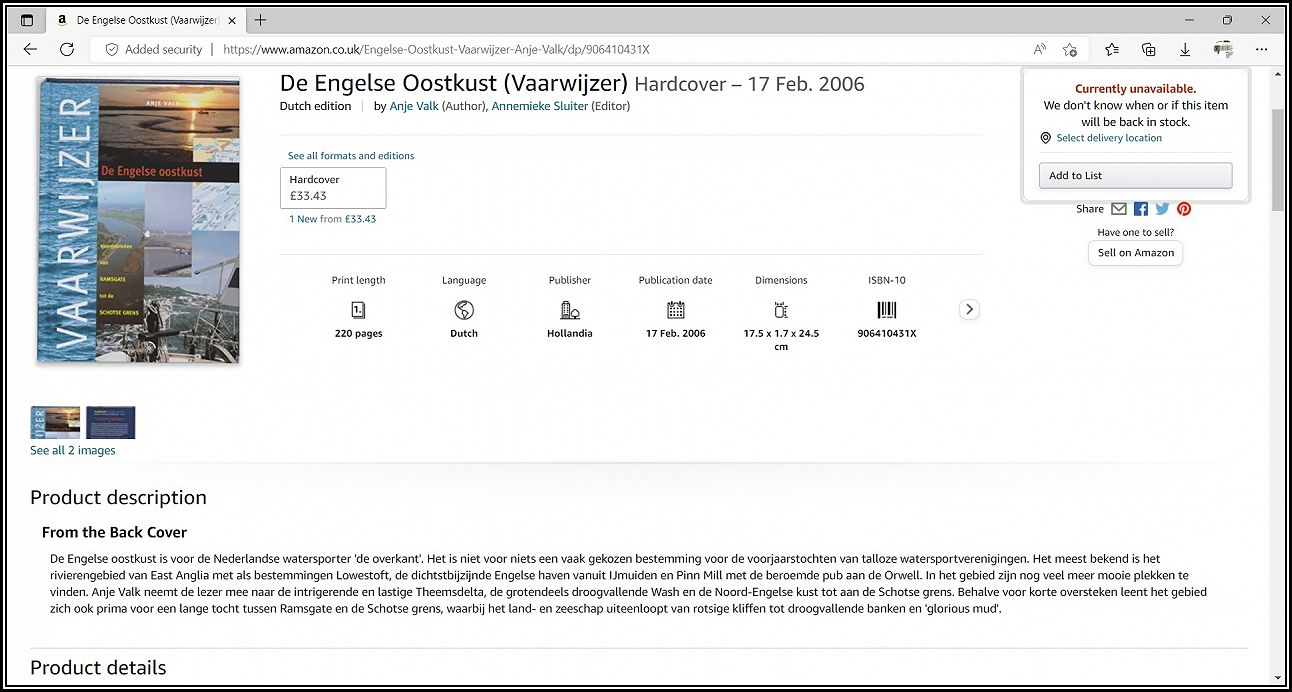Add this page to favorites
The image size is (1292, 692).
pos(1069,49)
